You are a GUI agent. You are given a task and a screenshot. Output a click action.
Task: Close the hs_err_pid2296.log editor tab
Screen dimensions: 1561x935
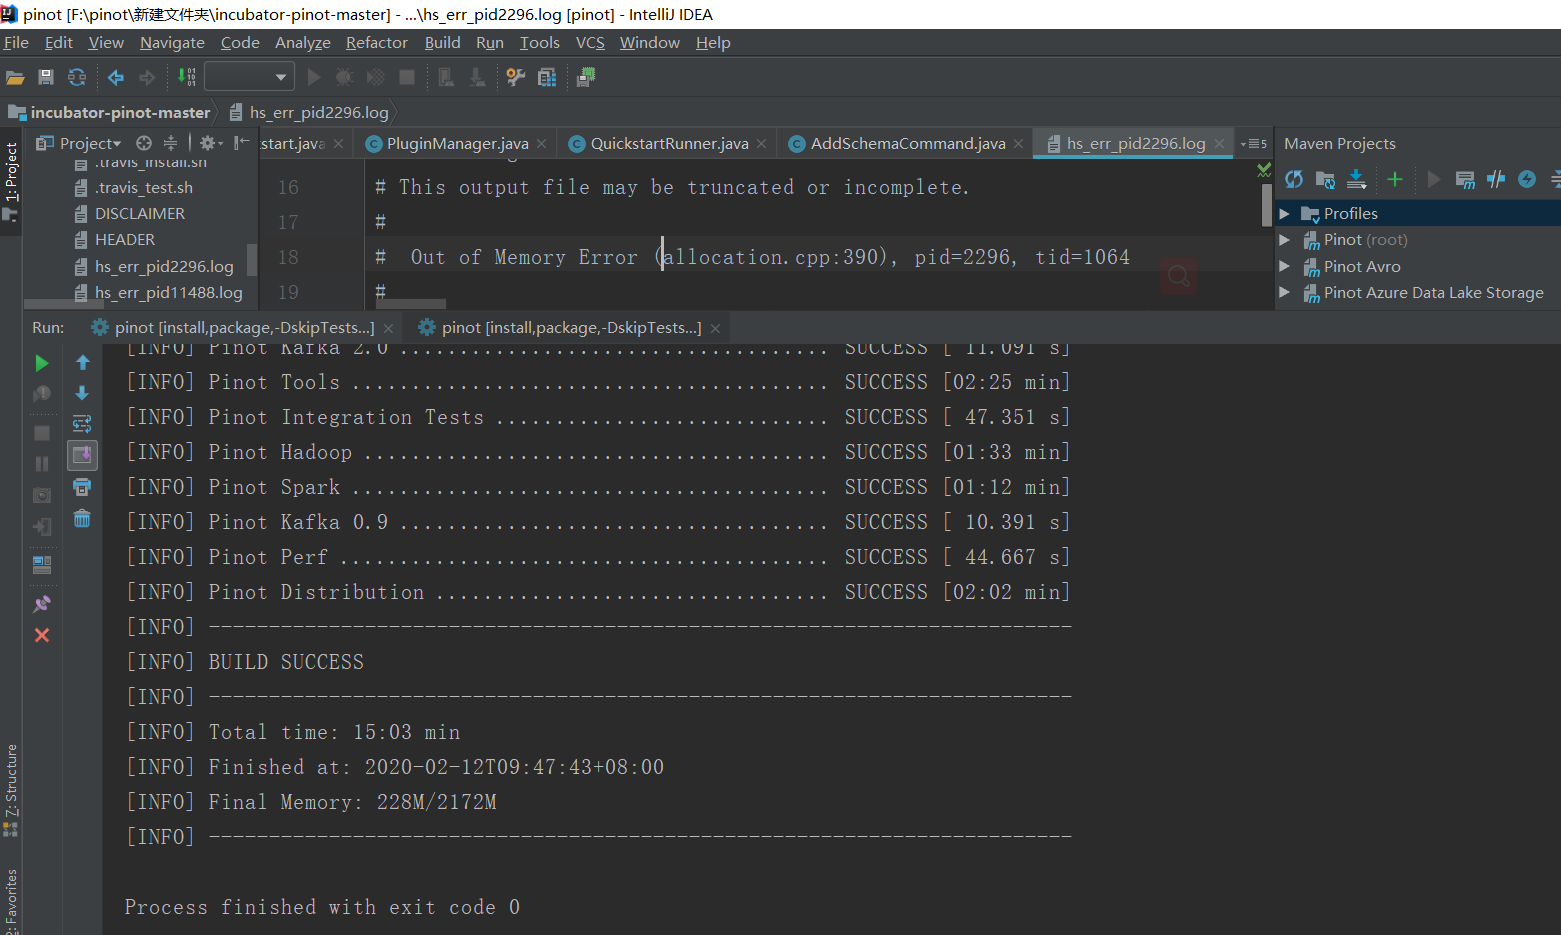(x=1219, y=144)
